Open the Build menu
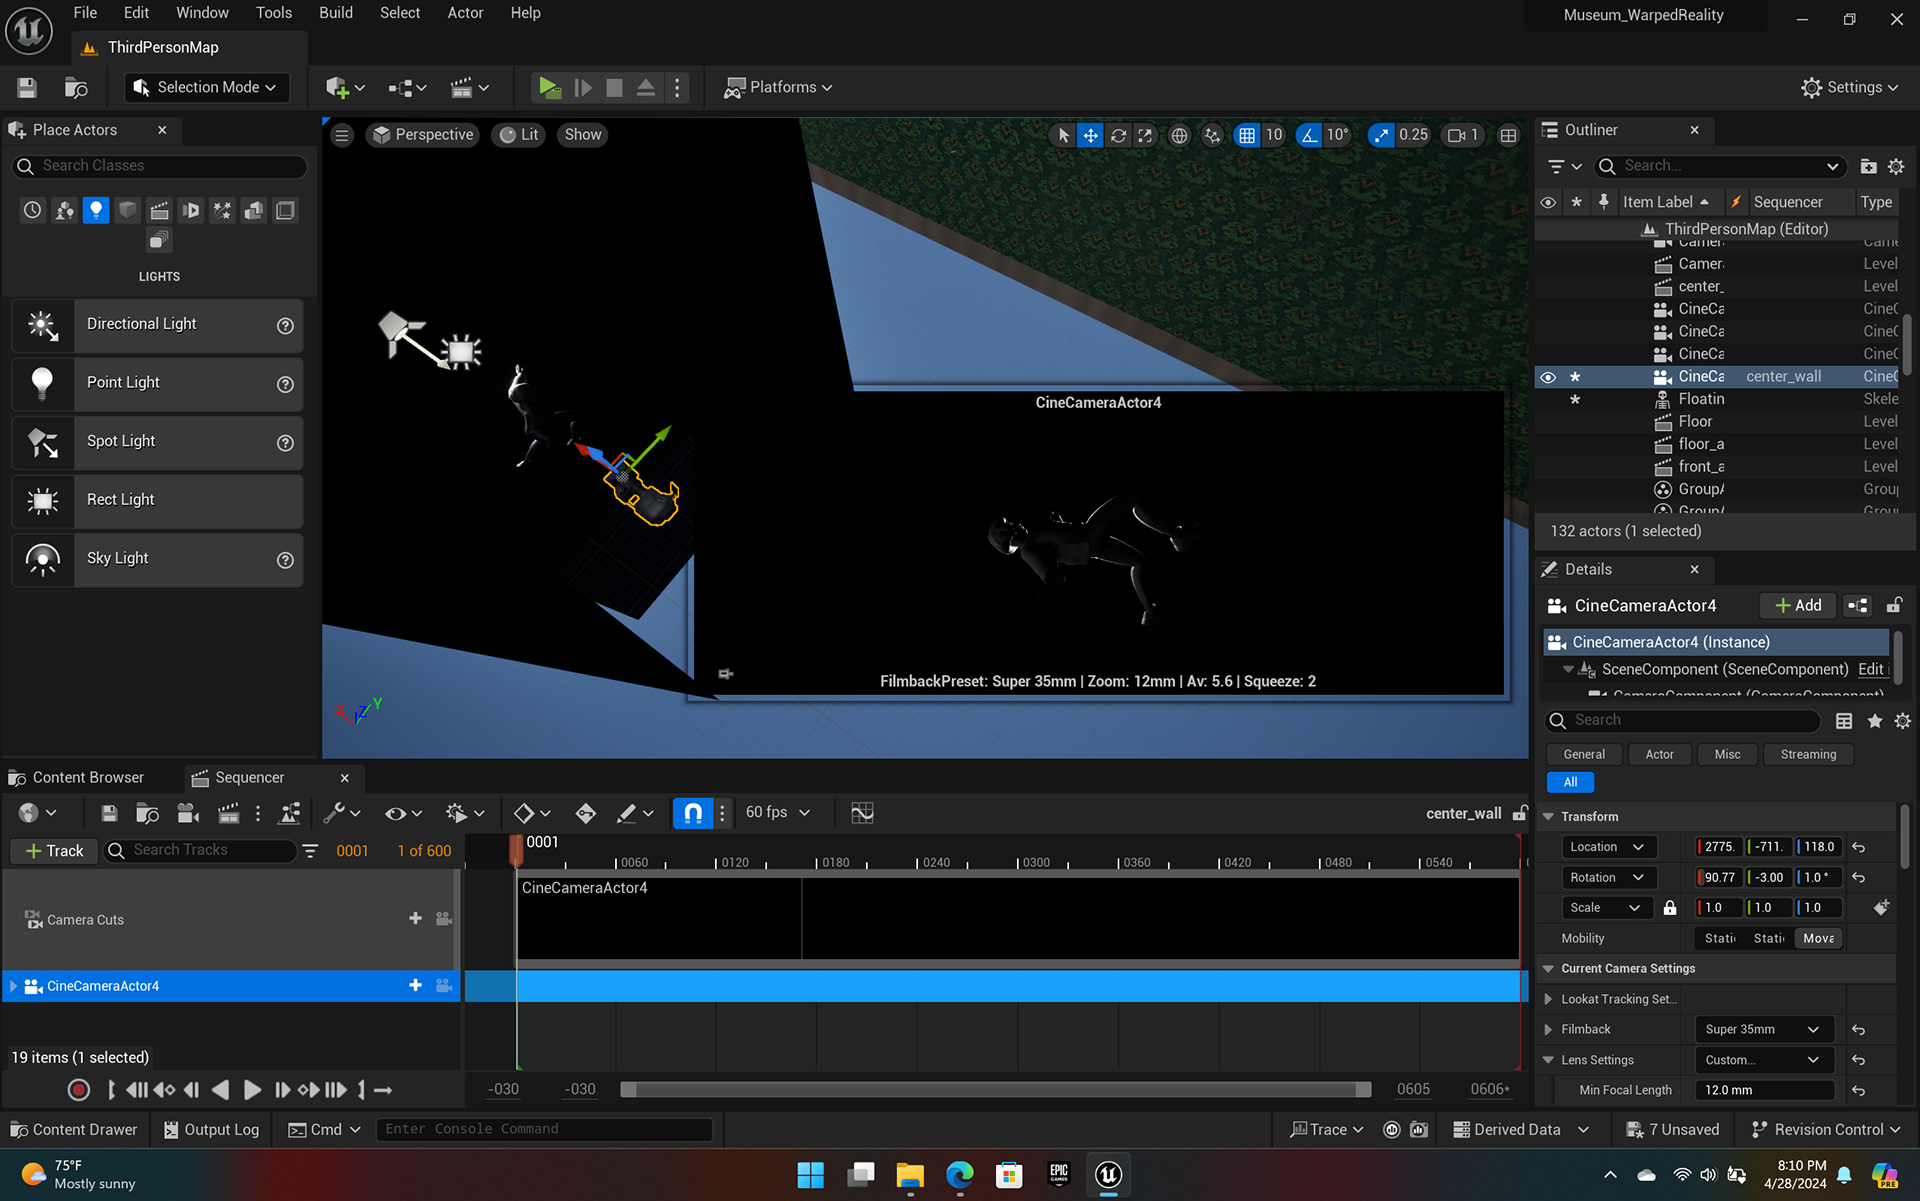1920x1201 pixels. tap(335, 13)
